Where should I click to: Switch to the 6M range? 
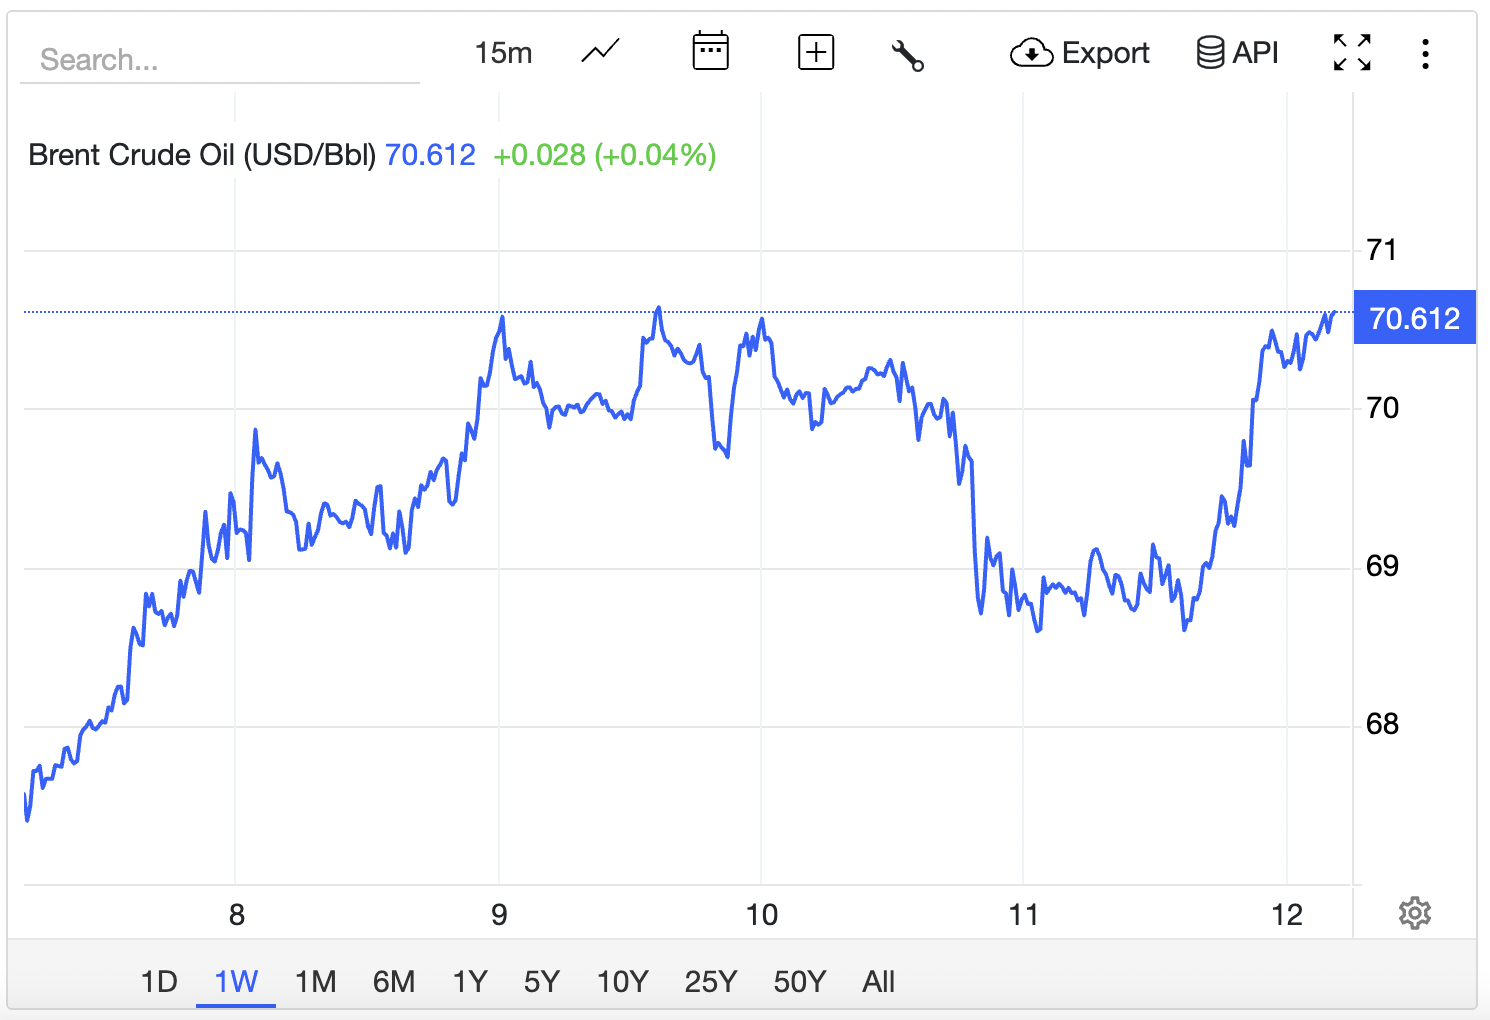pos(394,981)
